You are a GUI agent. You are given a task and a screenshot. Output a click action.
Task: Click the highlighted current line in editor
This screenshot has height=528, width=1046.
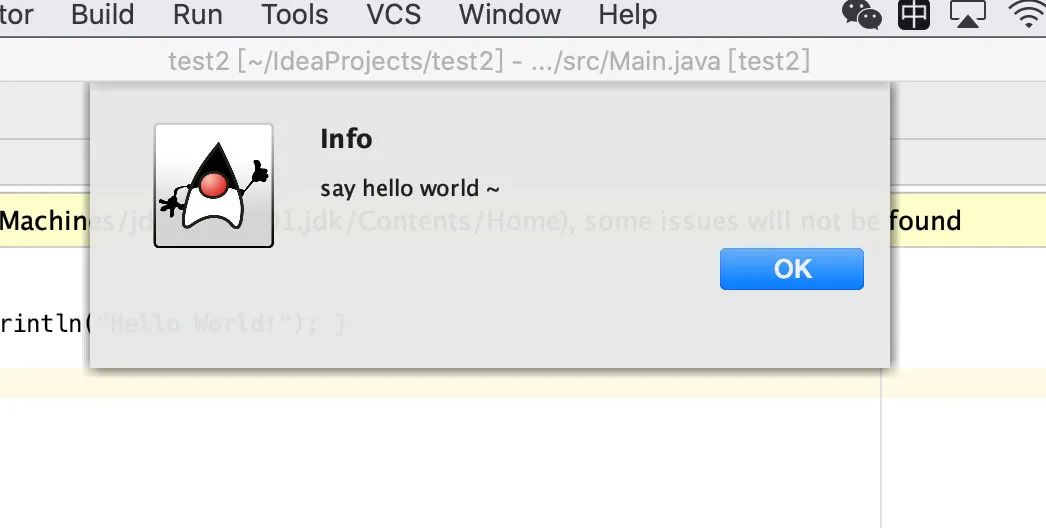[x=440, y=383]
